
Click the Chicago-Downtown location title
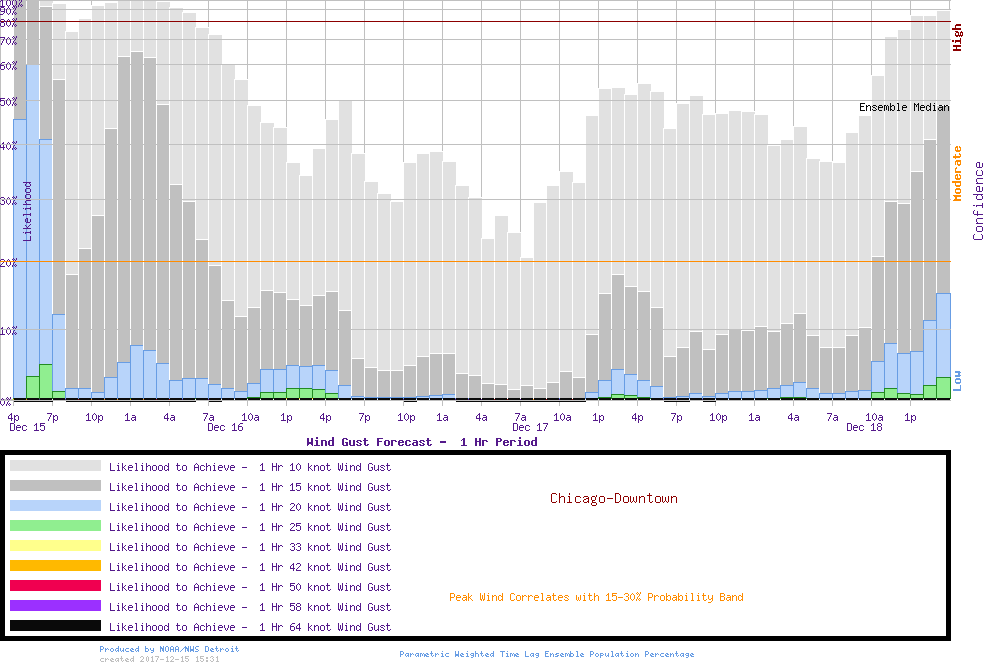click(613, 498)
